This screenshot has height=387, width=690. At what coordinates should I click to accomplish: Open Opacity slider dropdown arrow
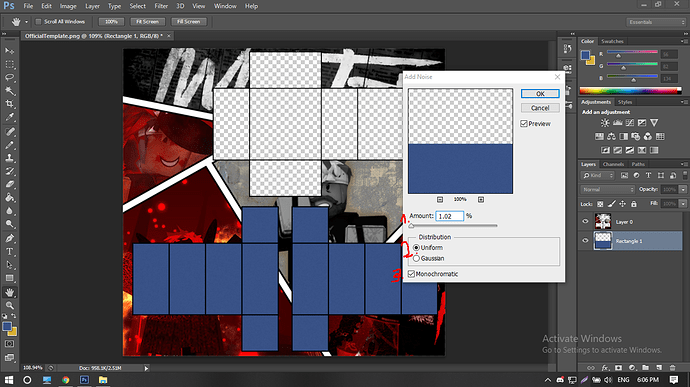683,189
